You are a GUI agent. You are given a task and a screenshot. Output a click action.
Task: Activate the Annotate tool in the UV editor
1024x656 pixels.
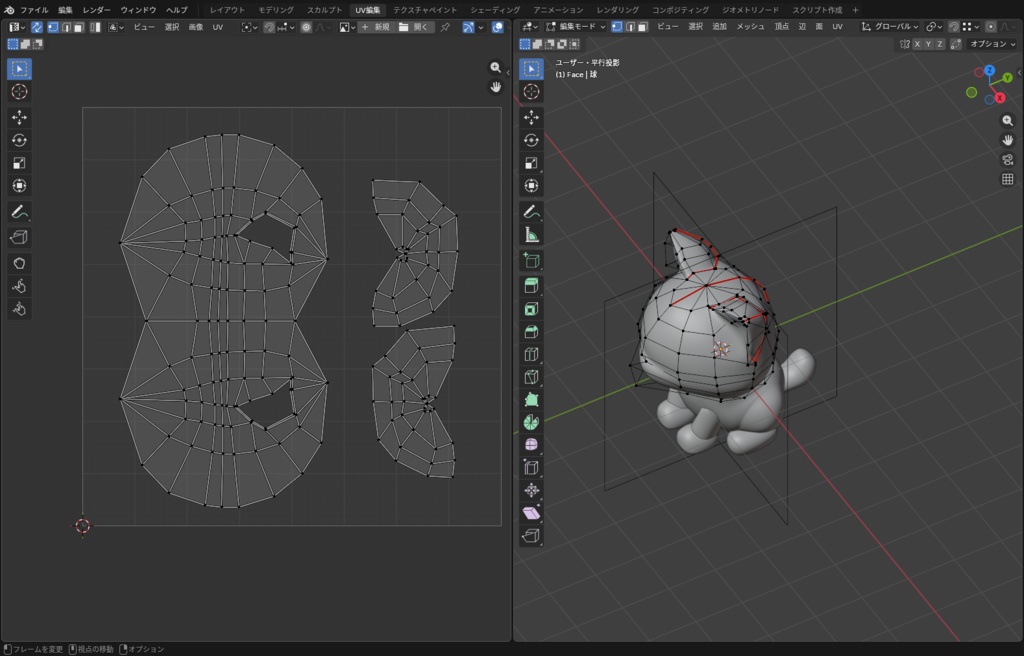20,212
